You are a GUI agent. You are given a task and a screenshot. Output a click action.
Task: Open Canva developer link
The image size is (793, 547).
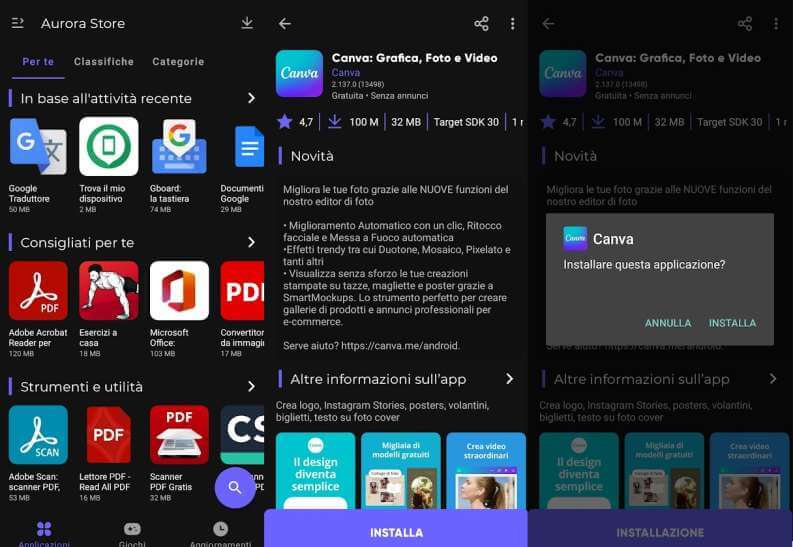pyautogui.click(x=346, y=73)
